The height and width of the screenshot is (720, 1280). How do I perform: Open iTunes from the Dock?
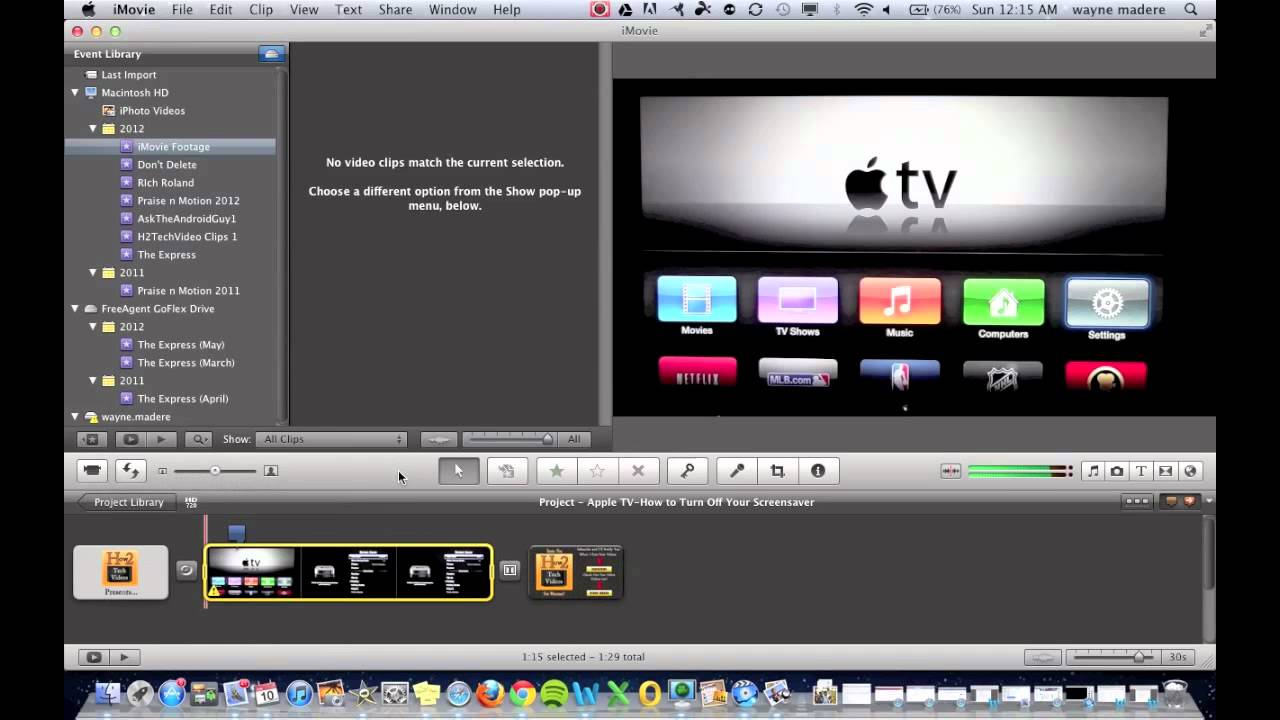tap(299, 693)
